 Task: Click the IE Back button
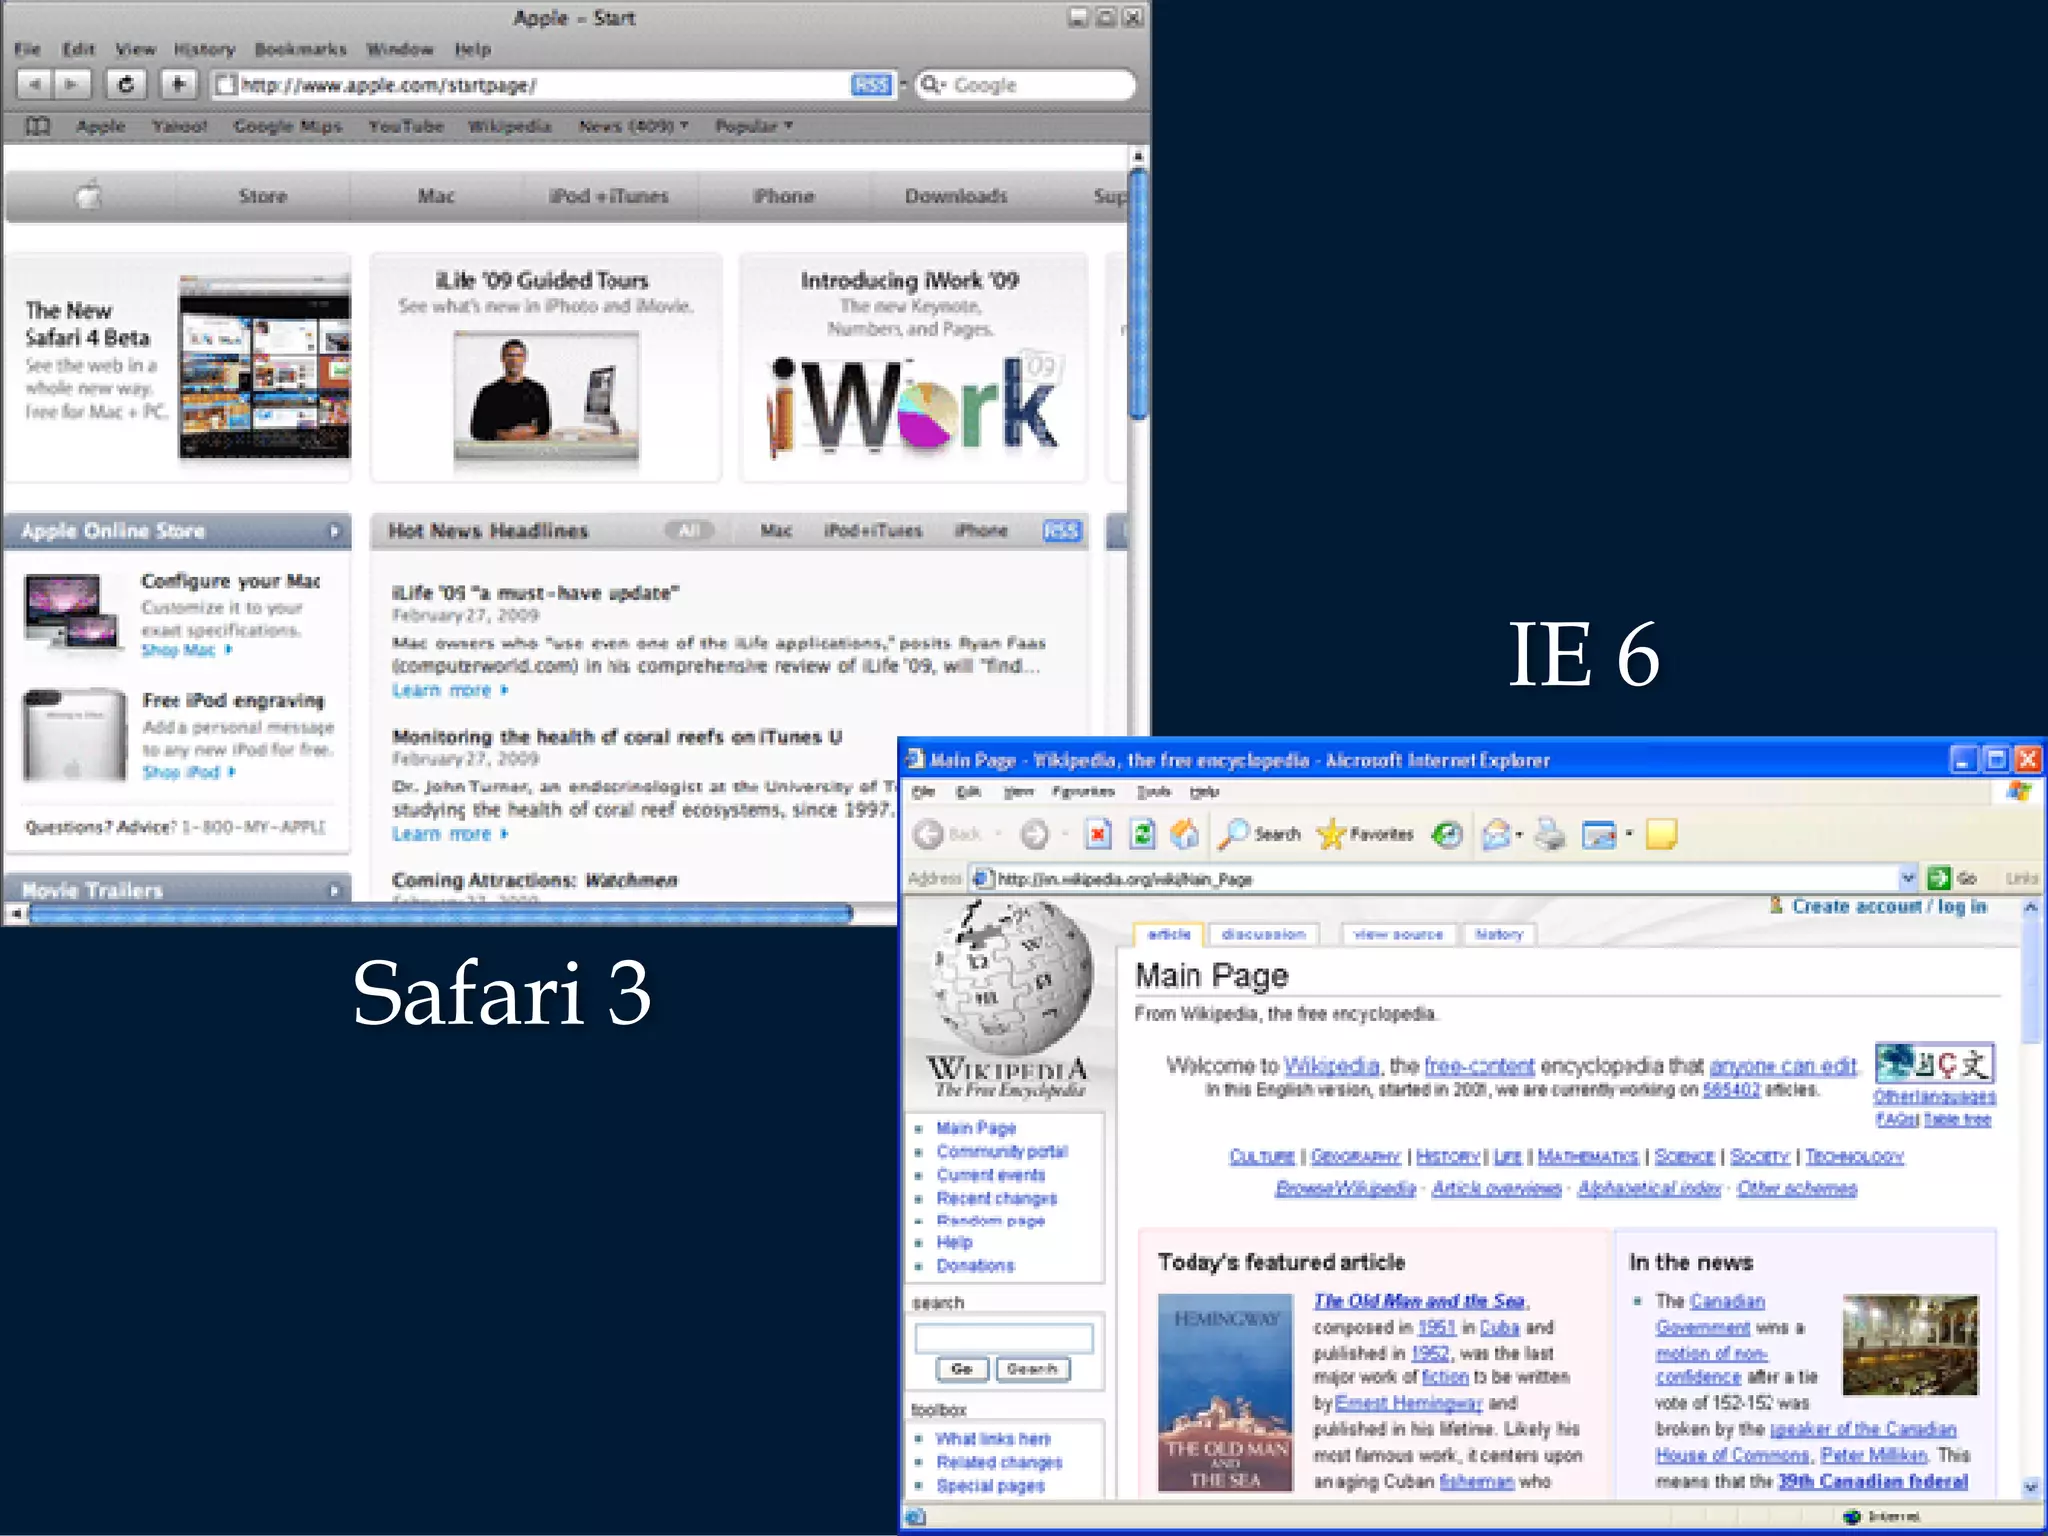tap(945, 834)
